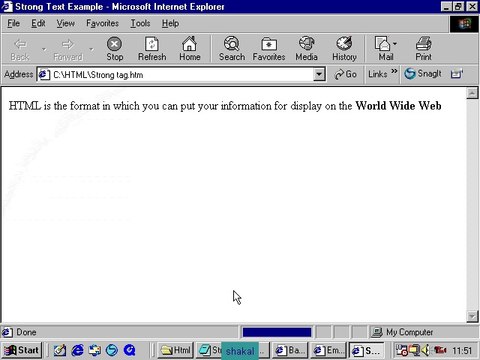Click the red tray icon near clock
Screen dimensions: 480x360
coord(440,350)
